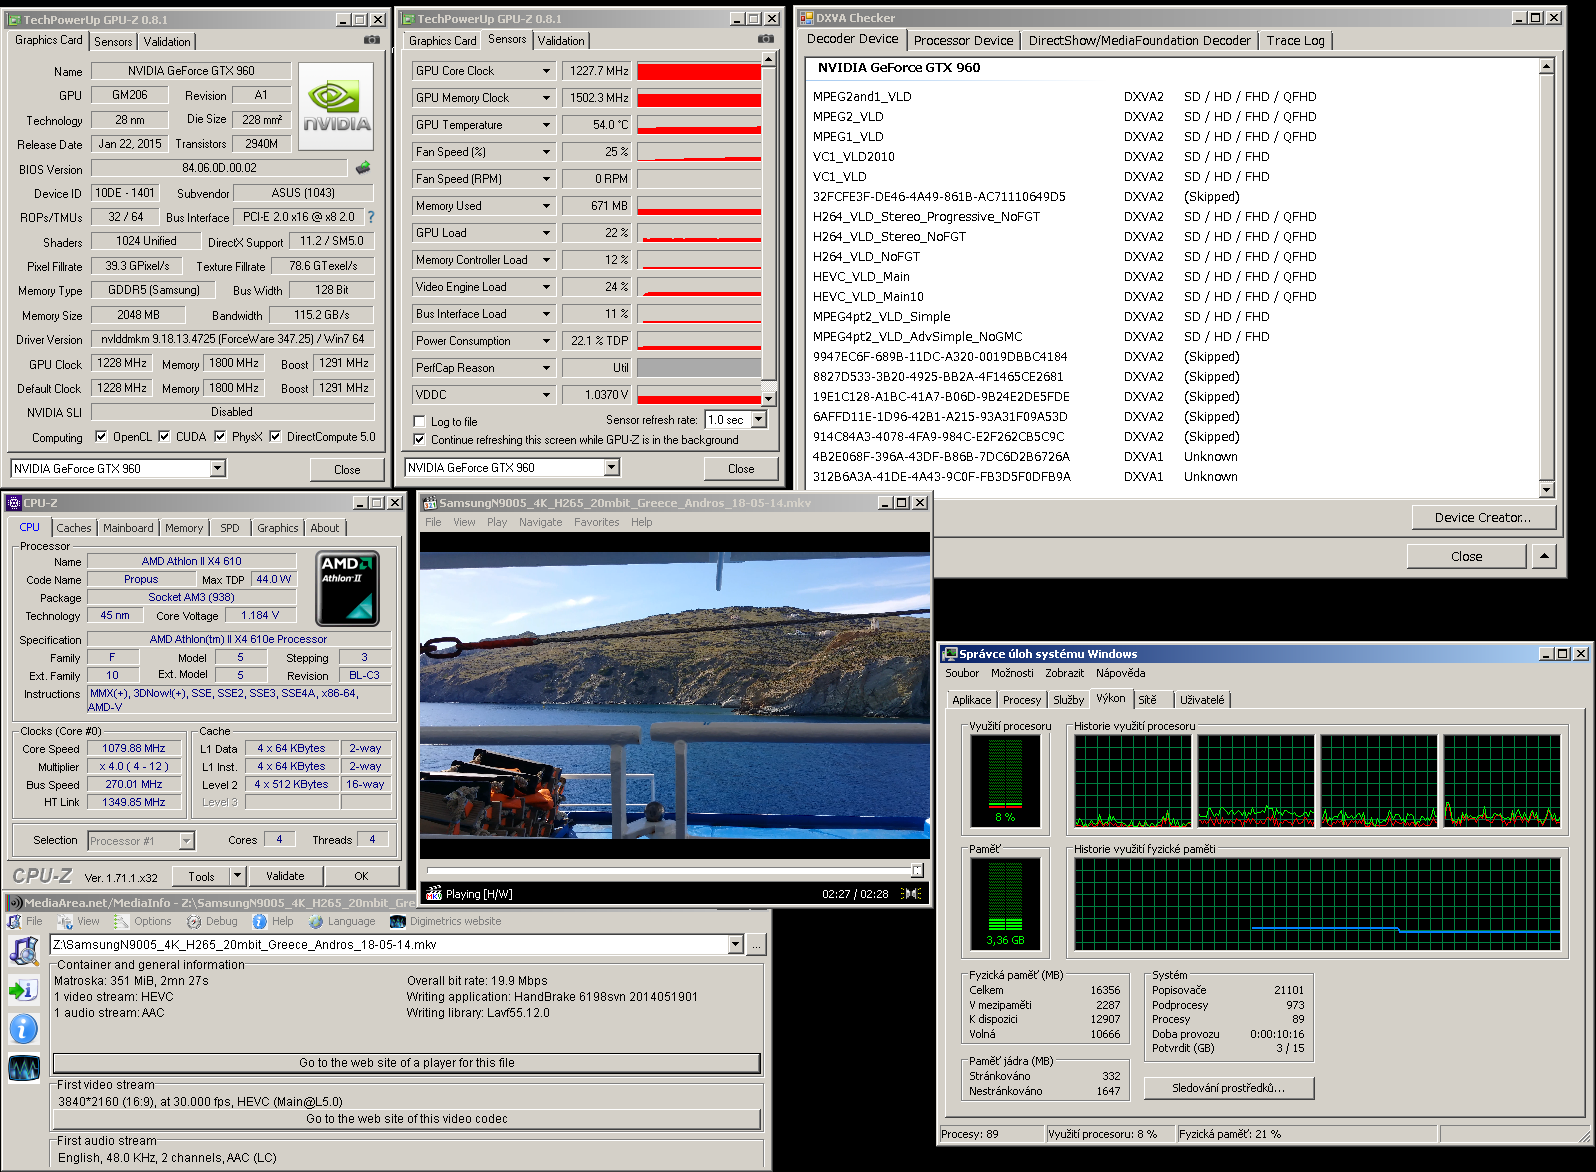Toggle the CUDA checkbox
Screen dimensions: 1596x1172
164,436
